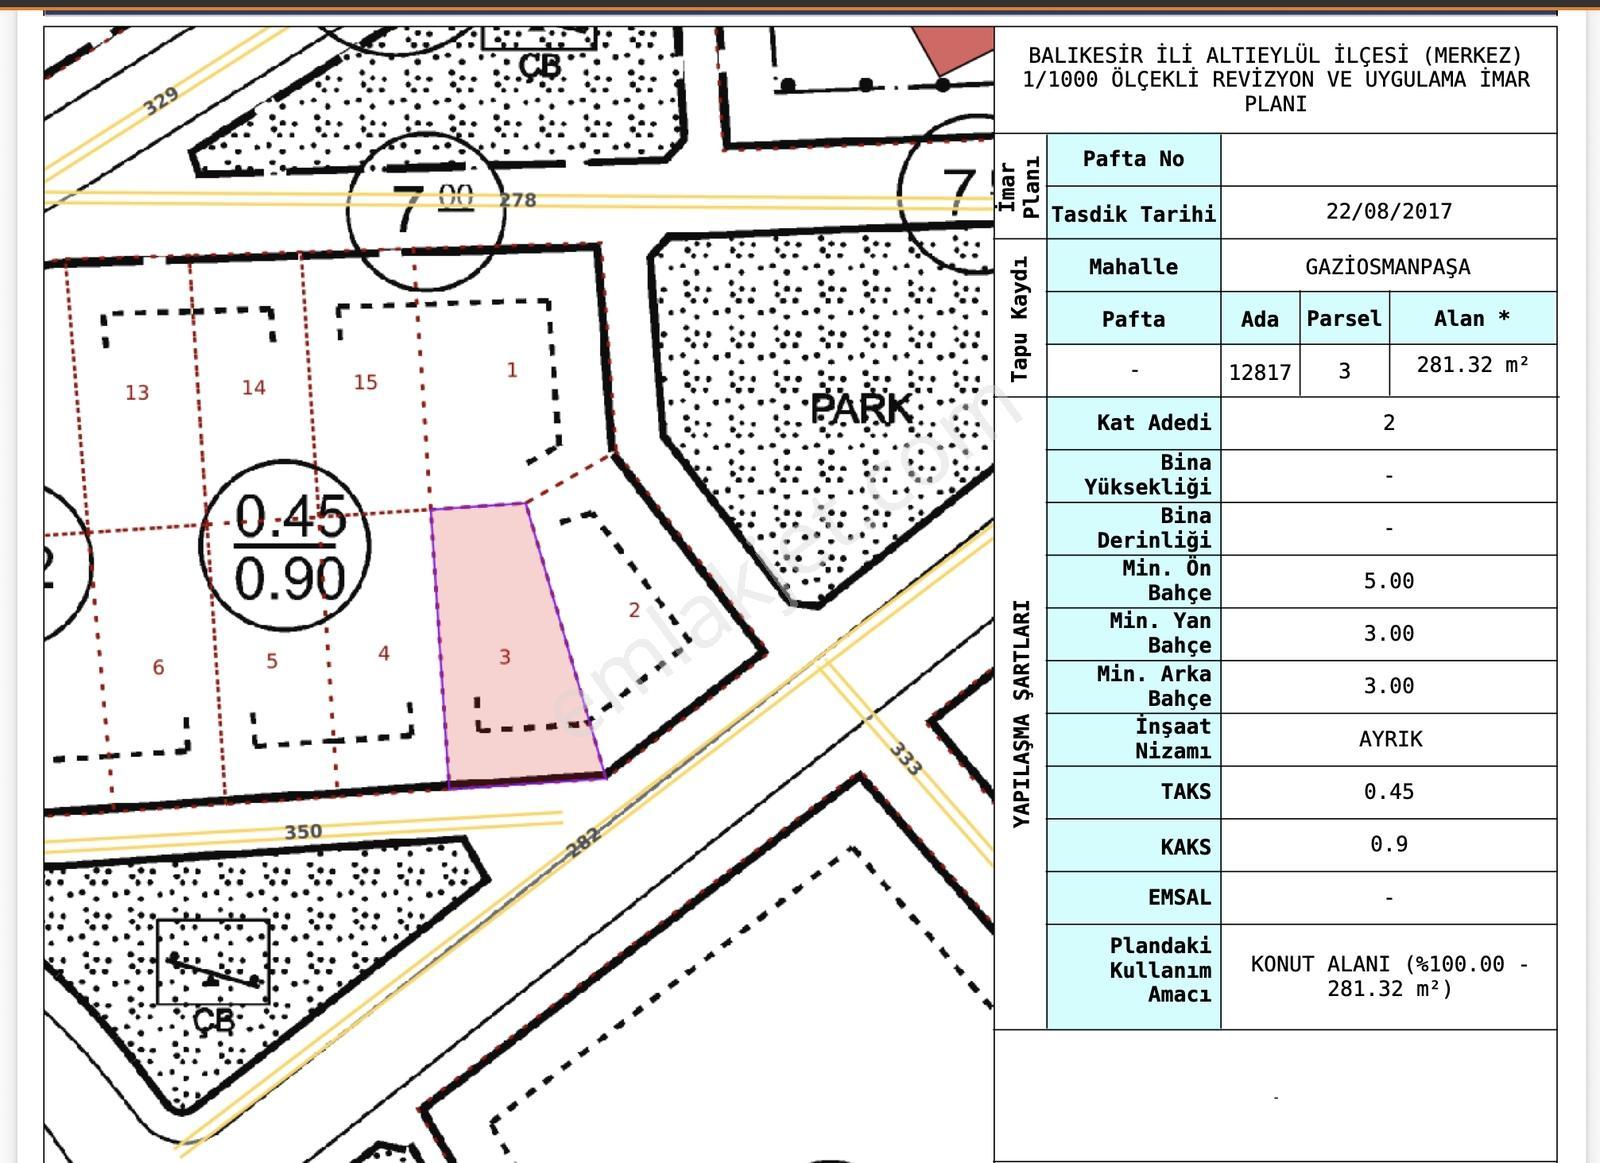The width and height of the screenshot is (1600, 1163).
Task: Click road label 333
Action: [x=905, y=757]
